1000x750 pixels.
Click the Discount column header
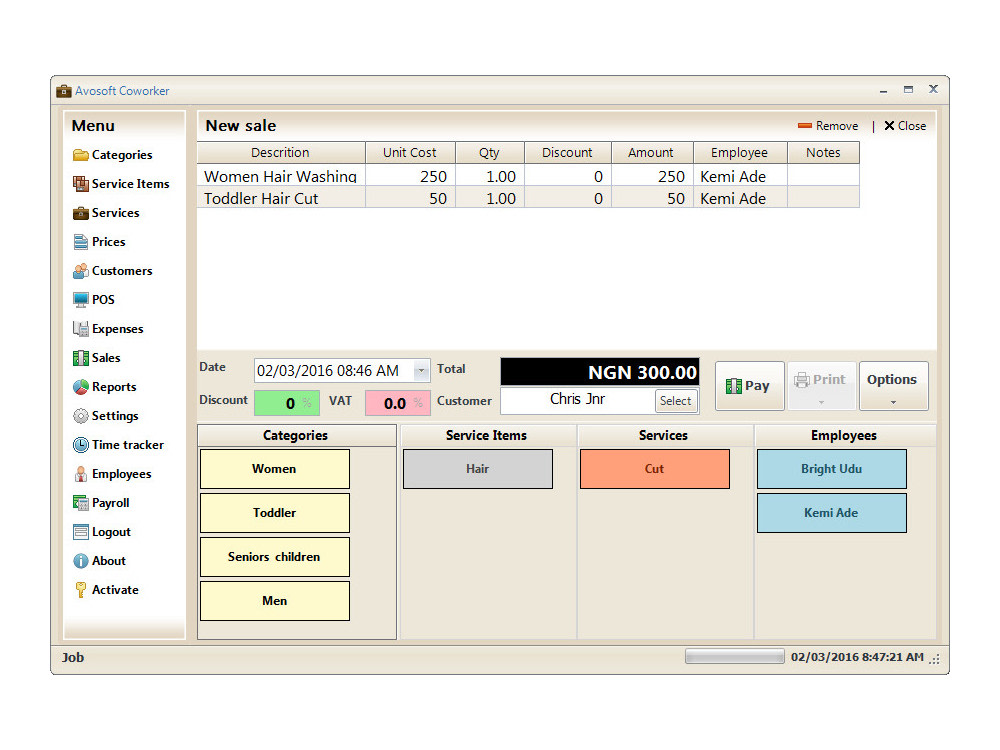click(568, 152)
